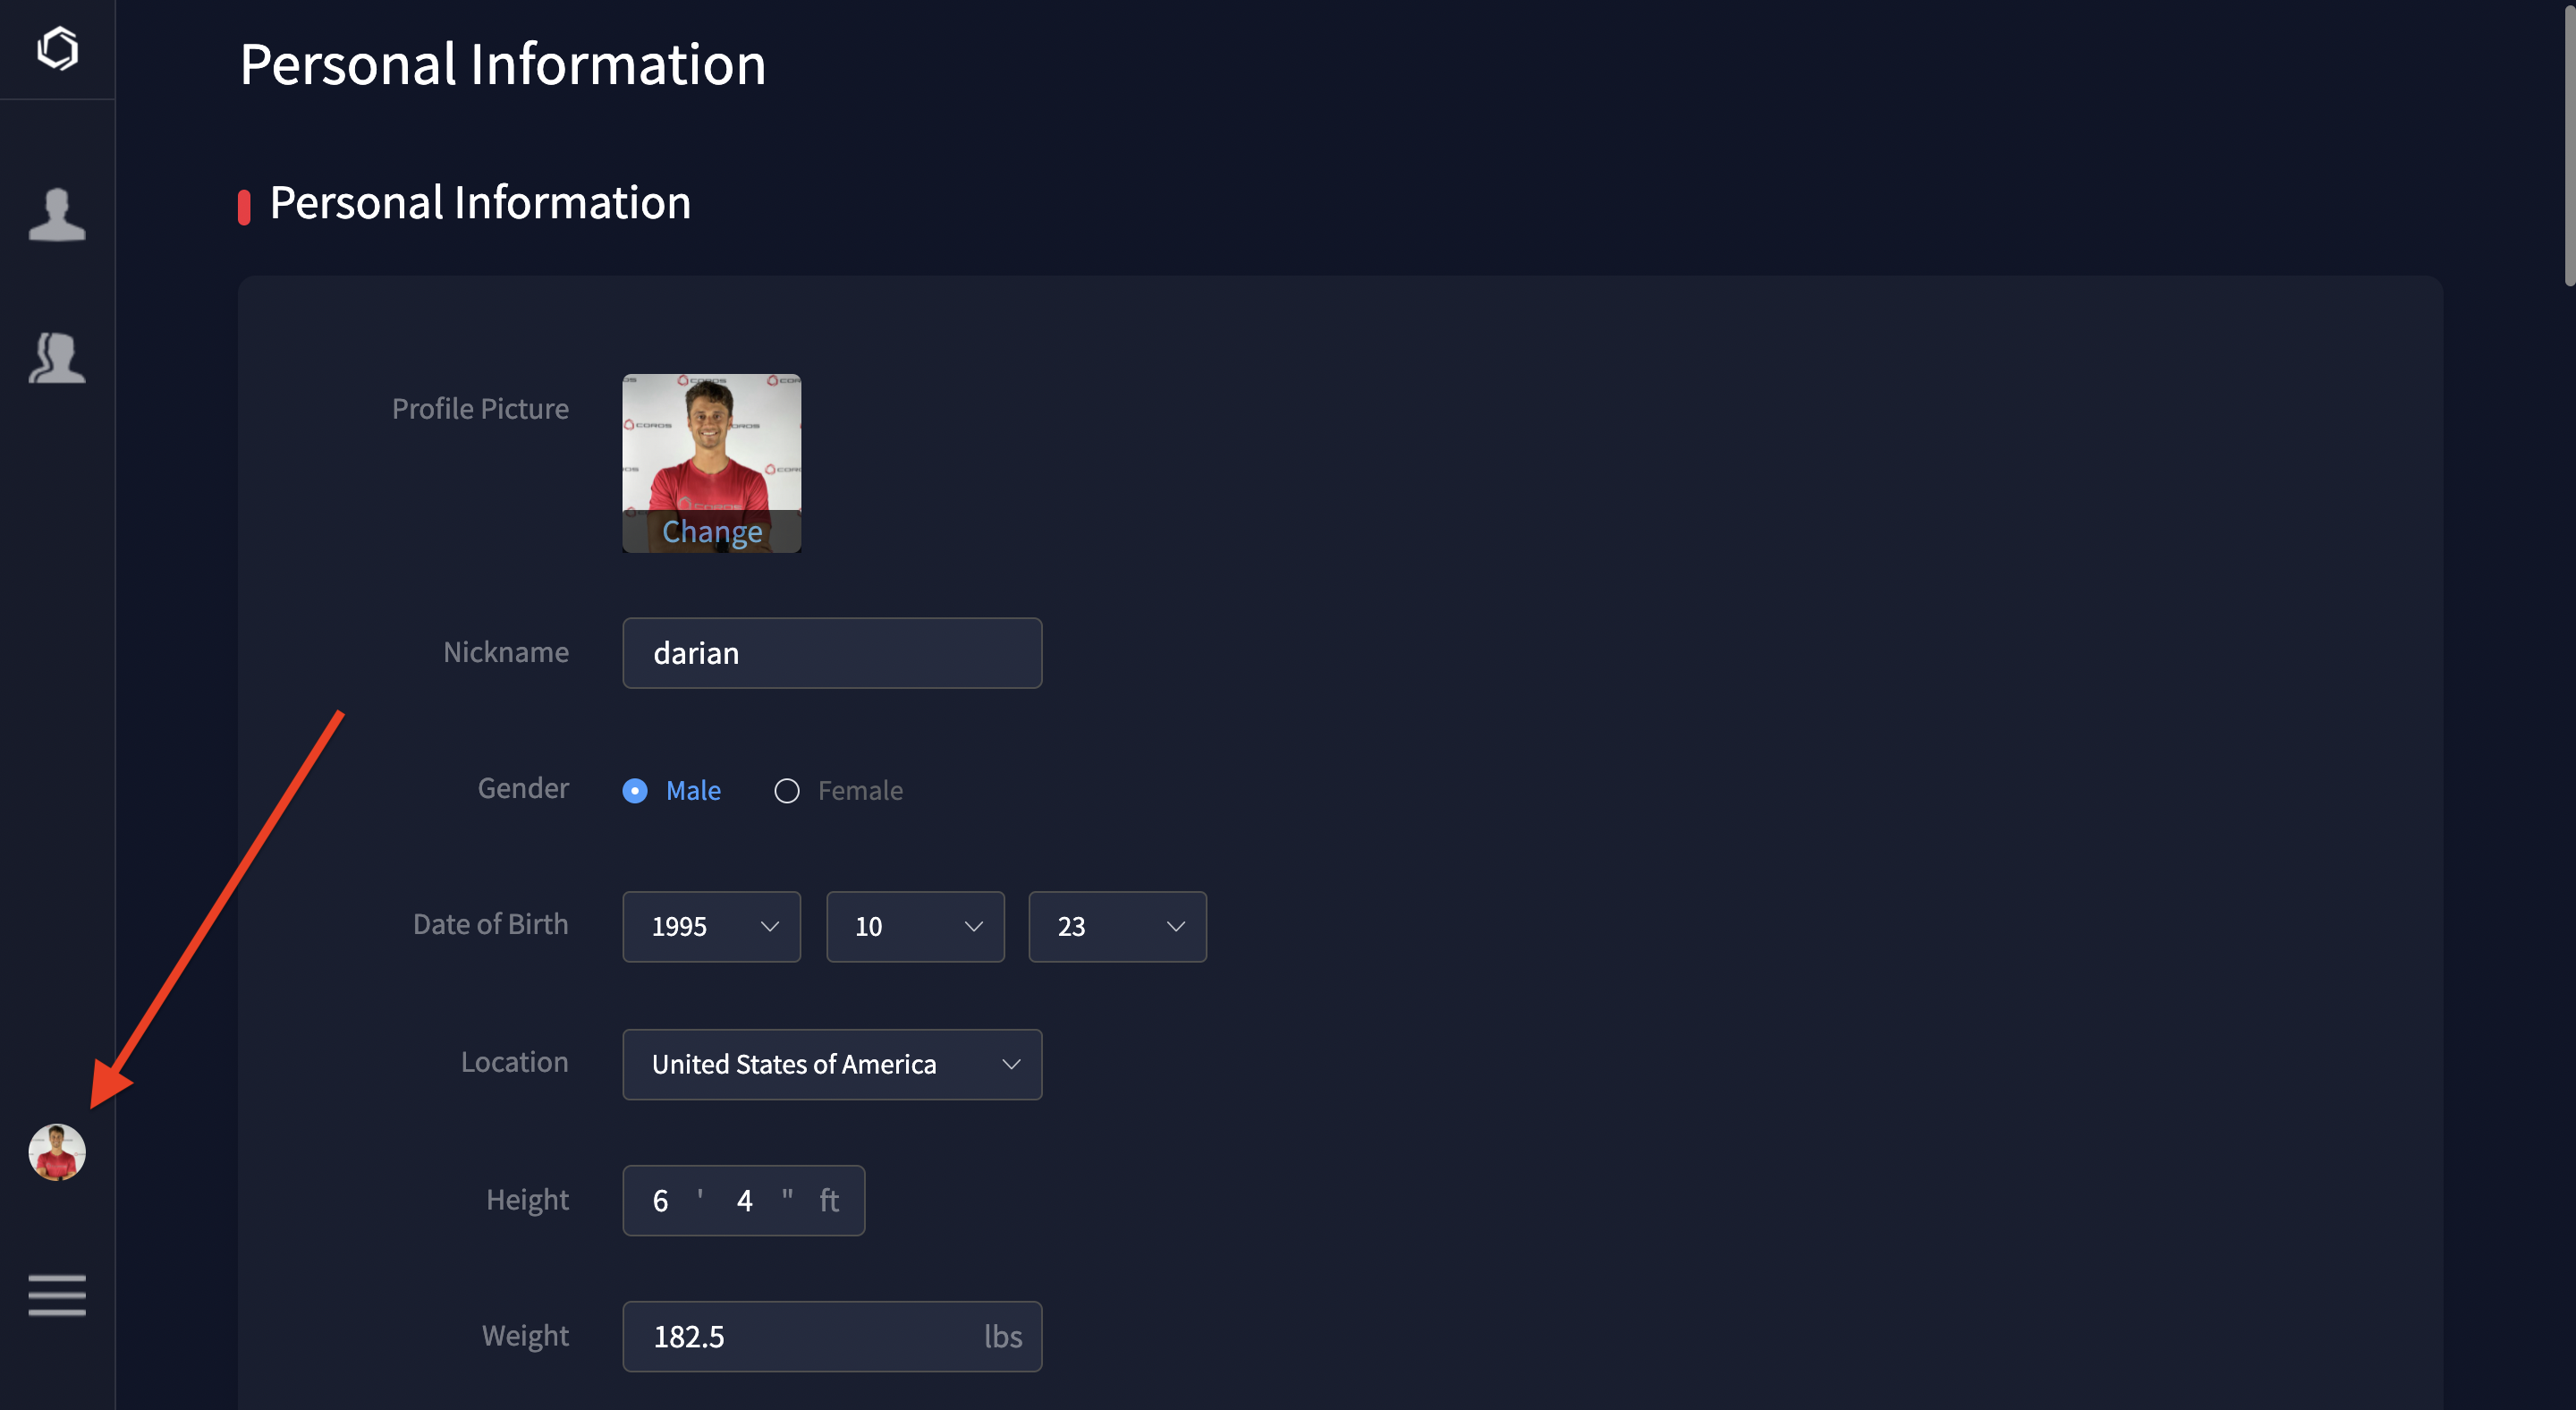Click the birth day dropdown chevron
2576x1410 pixels.
pos(1175,926)
